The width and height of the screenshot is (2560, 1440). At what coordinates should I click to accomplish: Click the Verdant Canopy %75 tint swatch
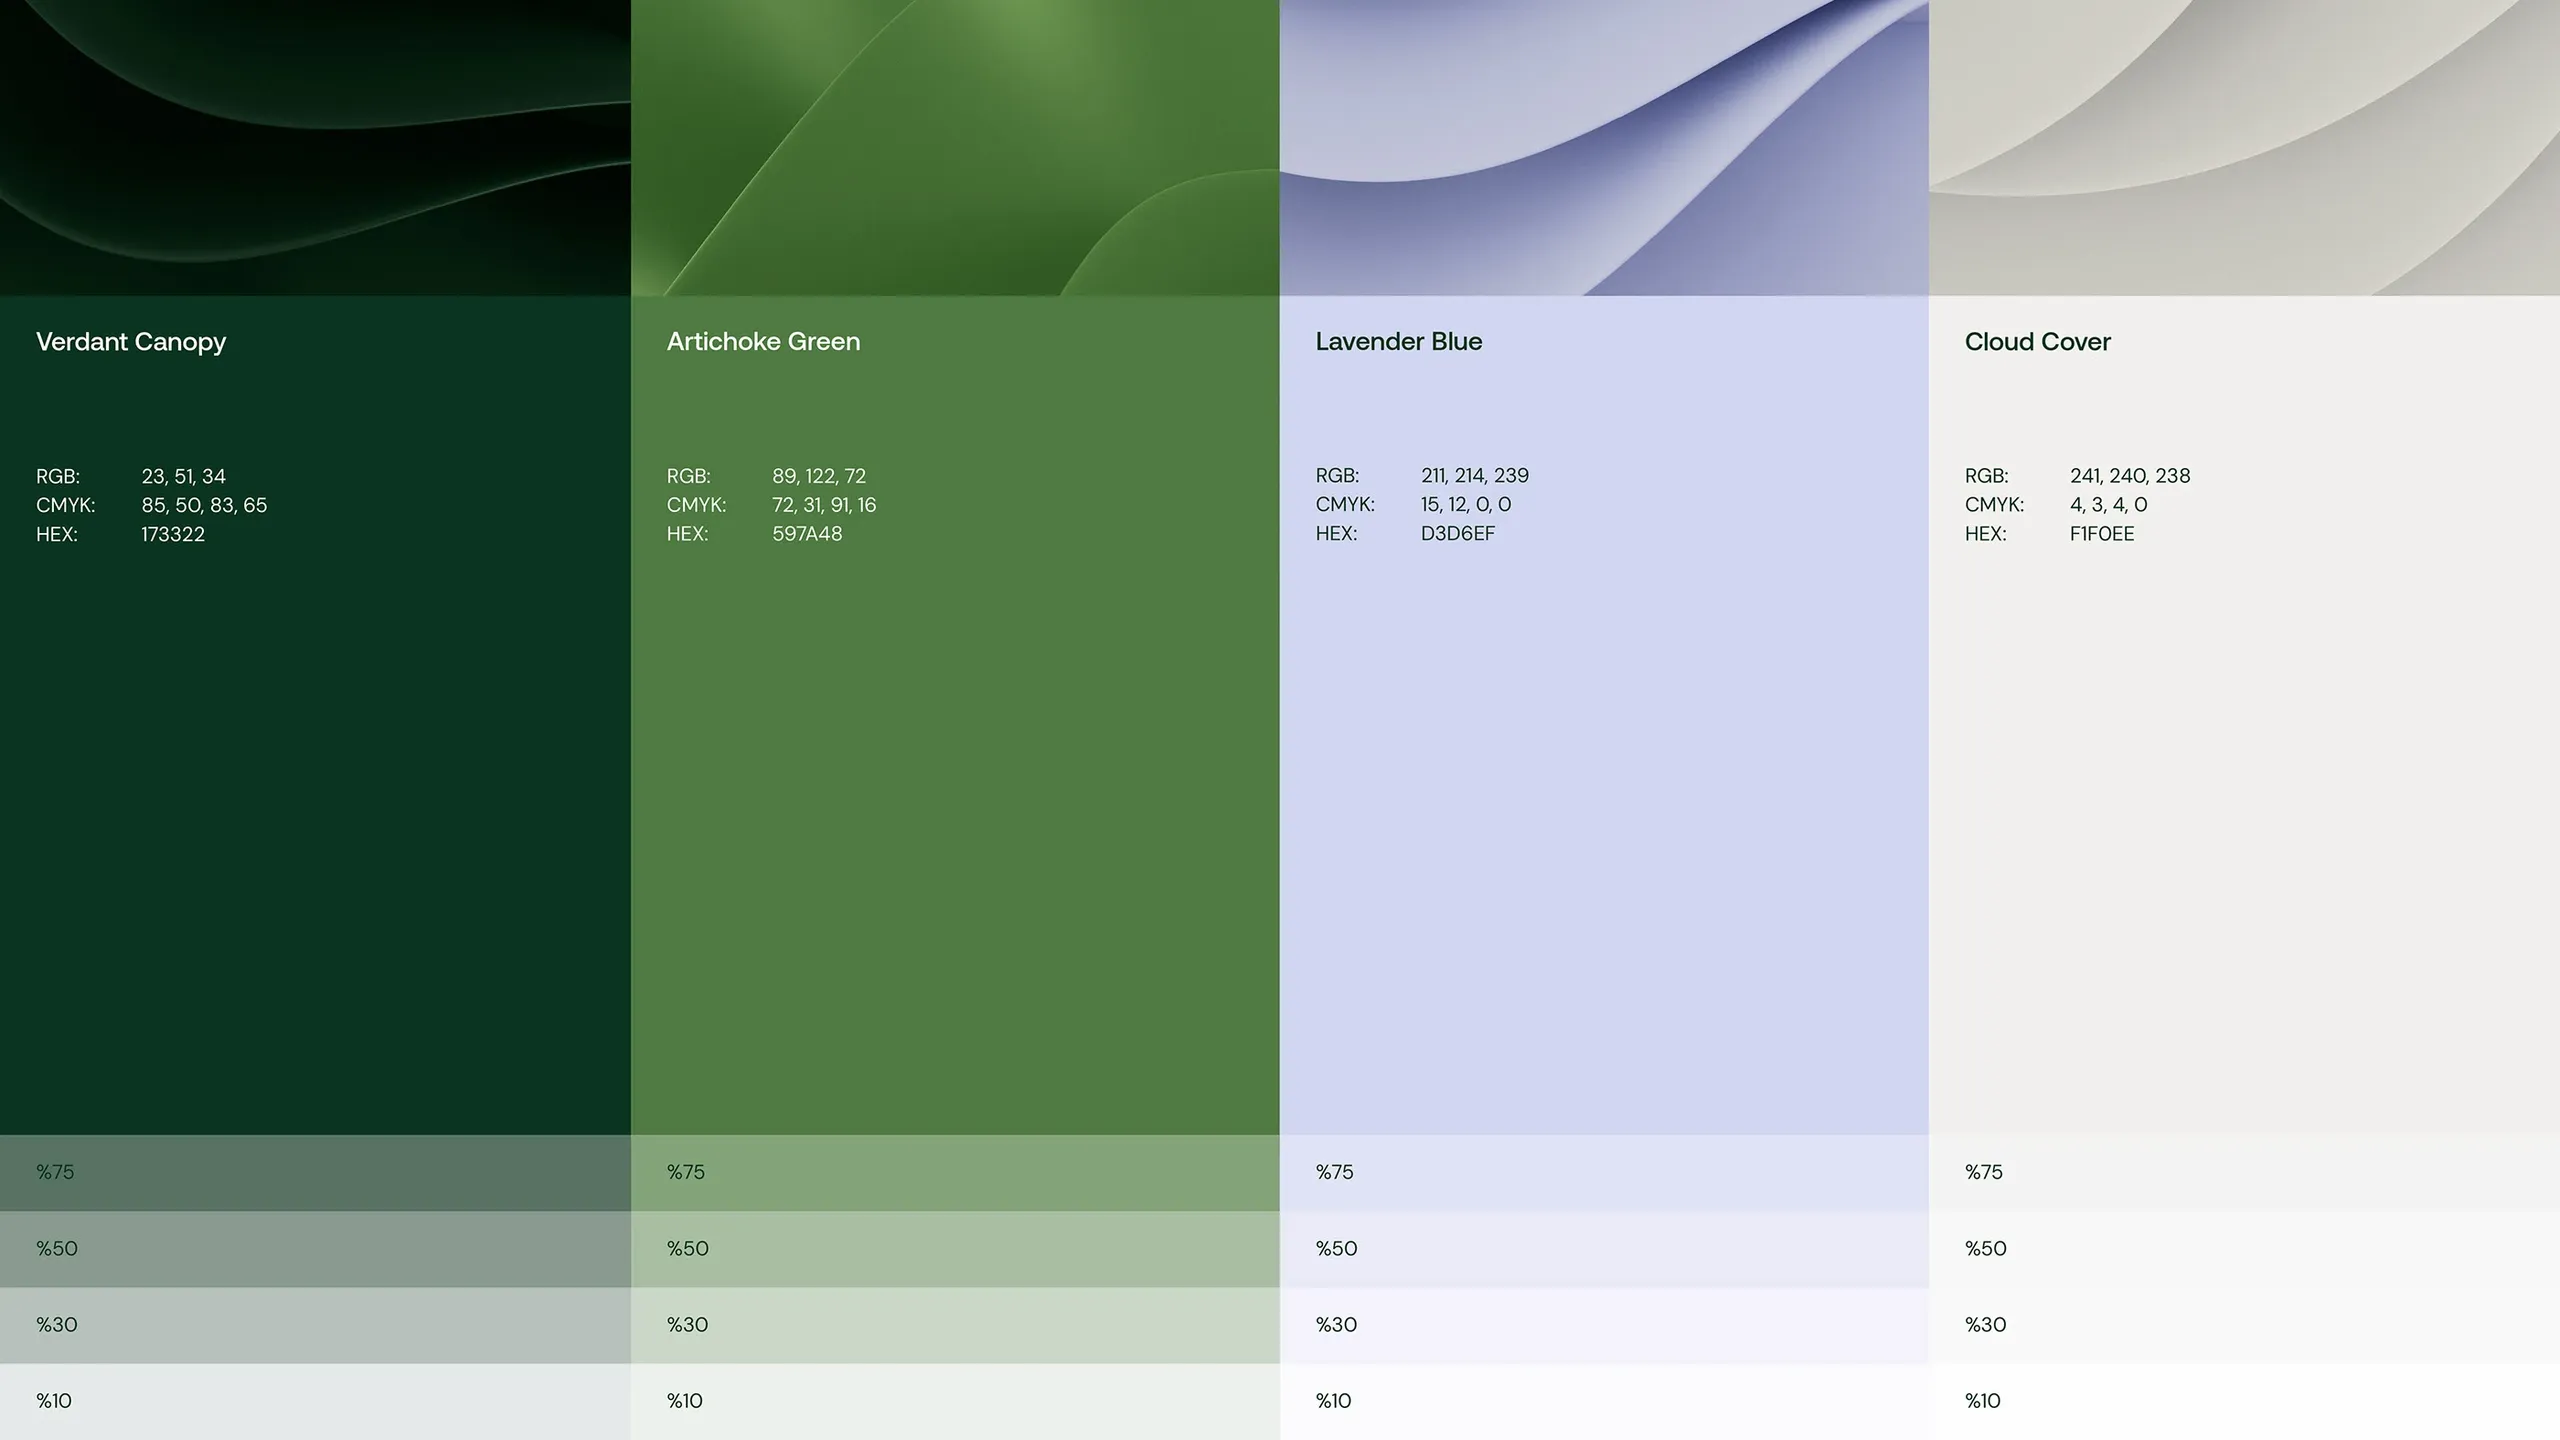(315, 1173)
